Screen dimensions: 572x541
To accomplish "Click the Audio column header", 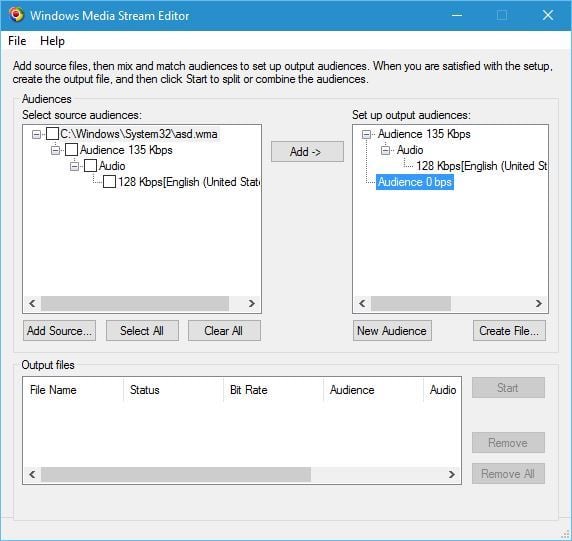I will (442, 390).
